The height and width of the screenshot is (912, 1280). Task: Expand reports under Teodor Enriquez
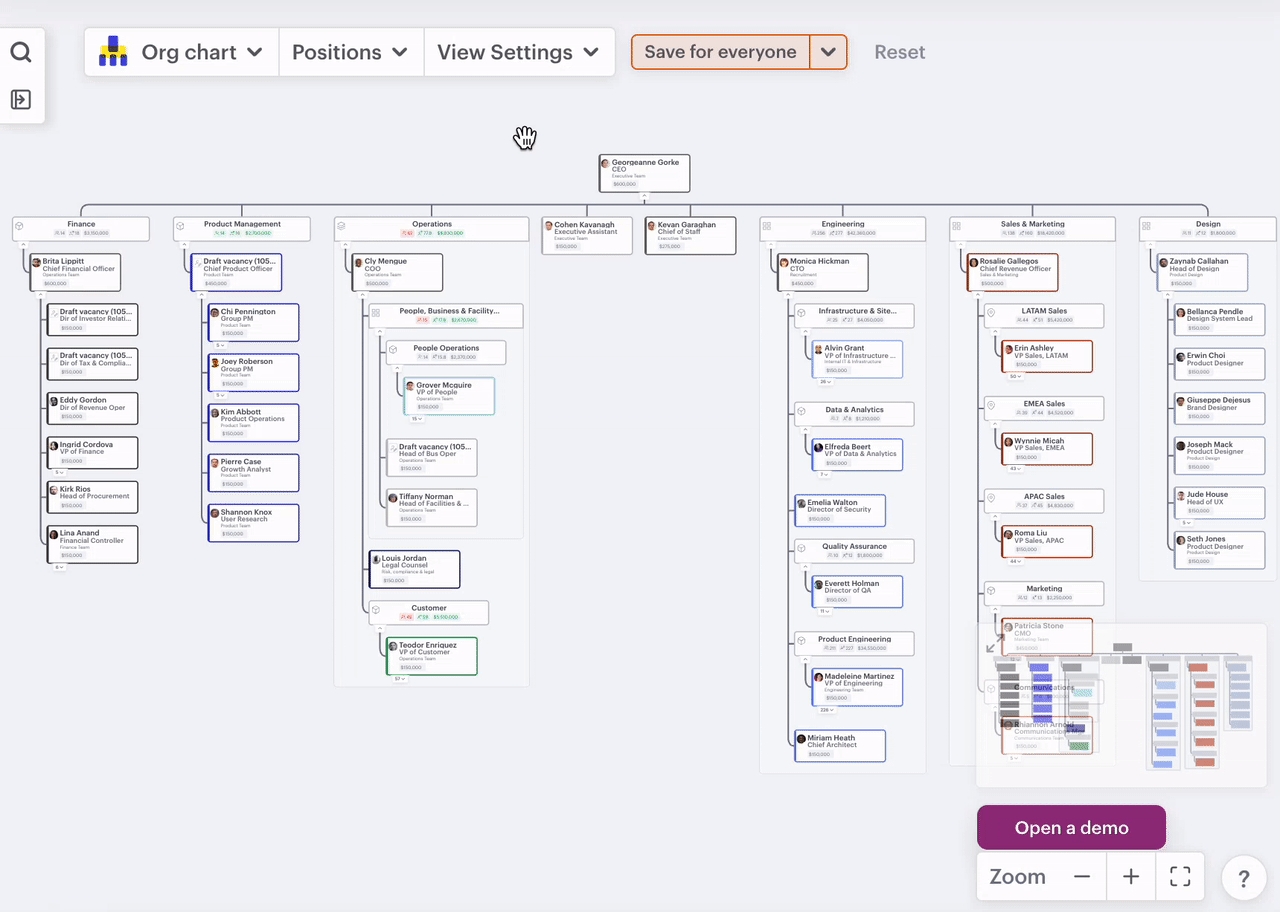399,677
